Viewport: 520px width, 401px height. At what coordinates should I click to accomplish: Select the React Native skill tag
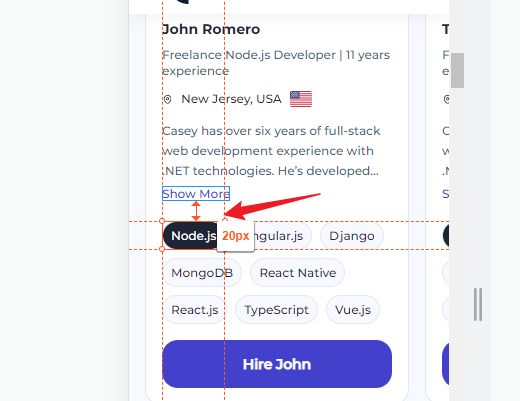pyautogui.click(x=298, y=273)
